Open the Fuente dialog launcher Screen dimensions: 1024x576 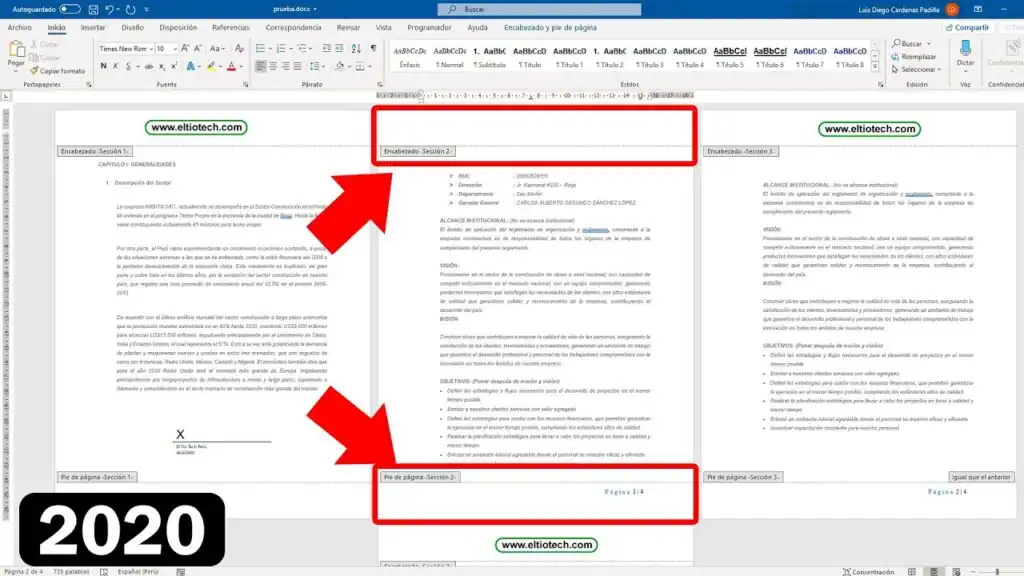coord(246,85)
